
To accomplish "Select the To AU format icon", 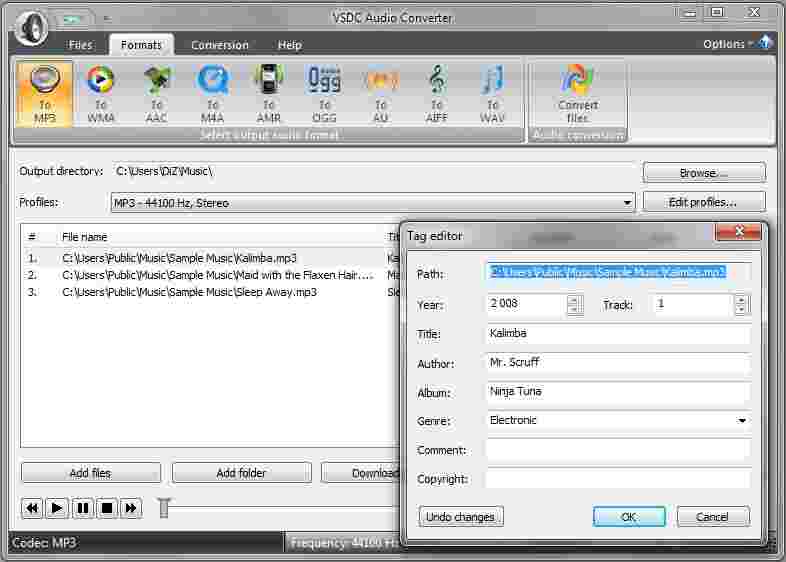I will pos(381,94).
